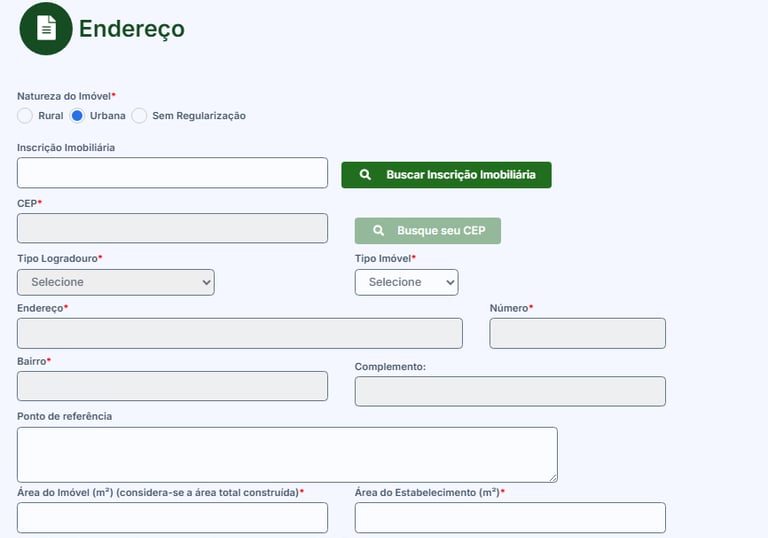Select the Complemento input field
Viewport: 768px width, 538px height.
510,391
